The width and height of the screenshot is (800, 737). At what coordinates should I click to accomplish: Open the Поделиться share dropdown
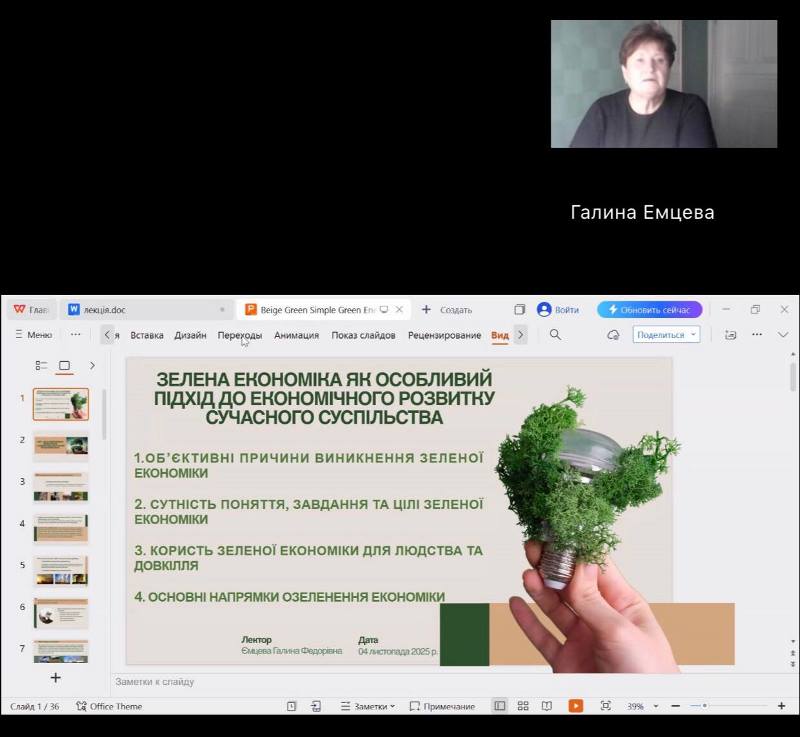666,335
